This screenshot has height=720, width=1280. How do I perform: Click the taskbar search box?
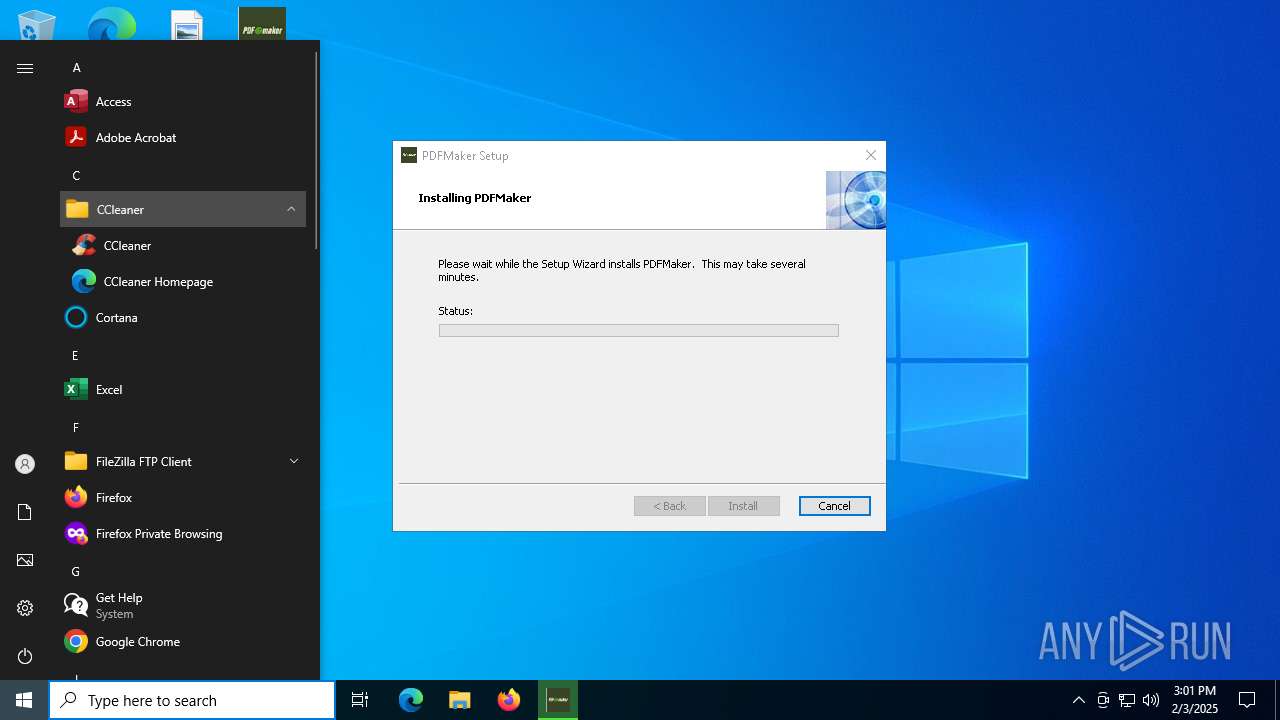coord(192,700)
